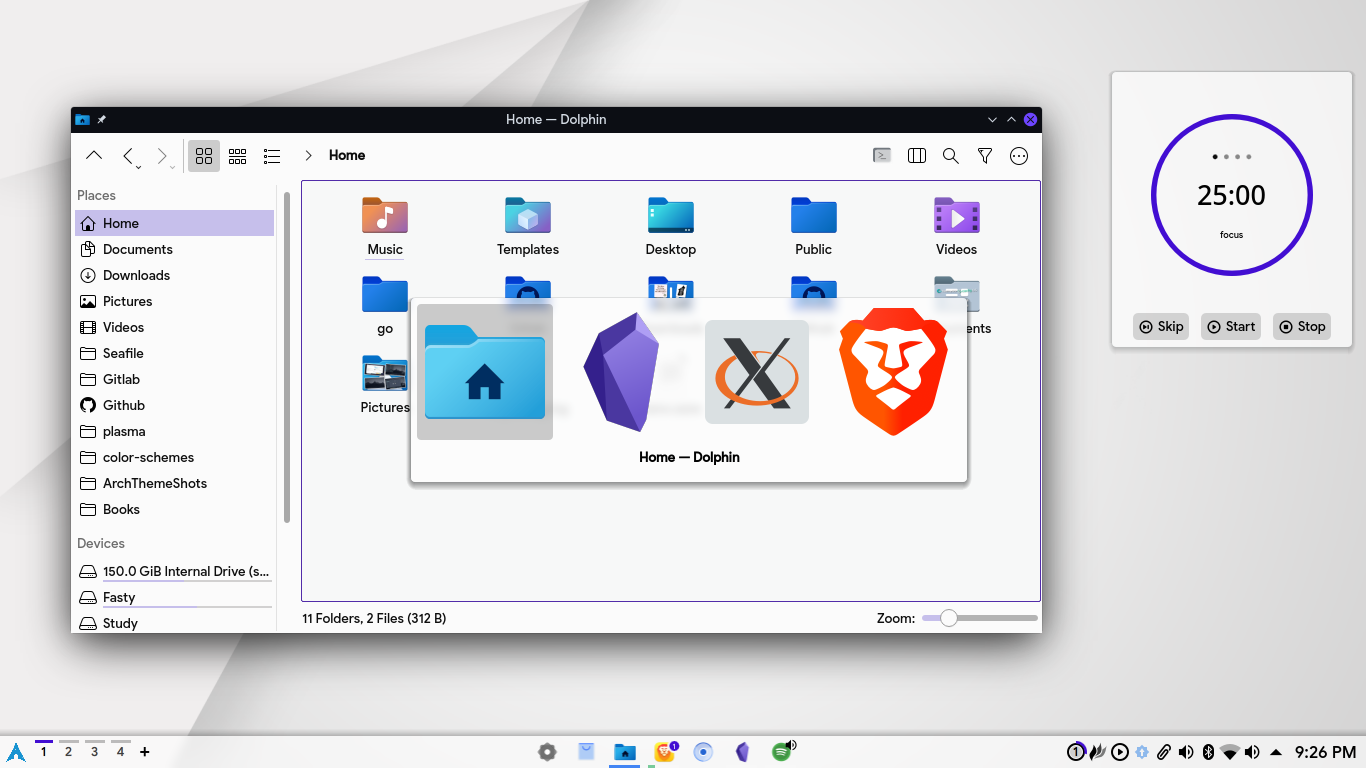Switch Dolphin to Icons view mode
This screenshot has width=1366, height=768.
point(204,155)
